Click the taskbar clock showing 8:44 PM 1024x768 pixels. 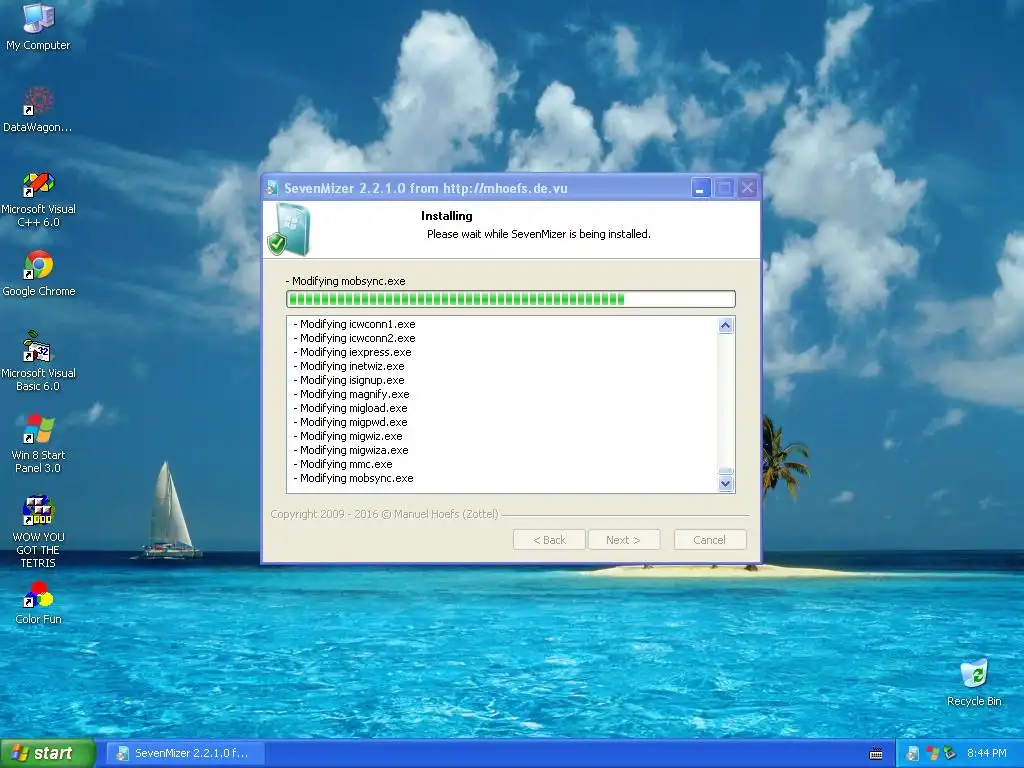(x=986, y=754)
